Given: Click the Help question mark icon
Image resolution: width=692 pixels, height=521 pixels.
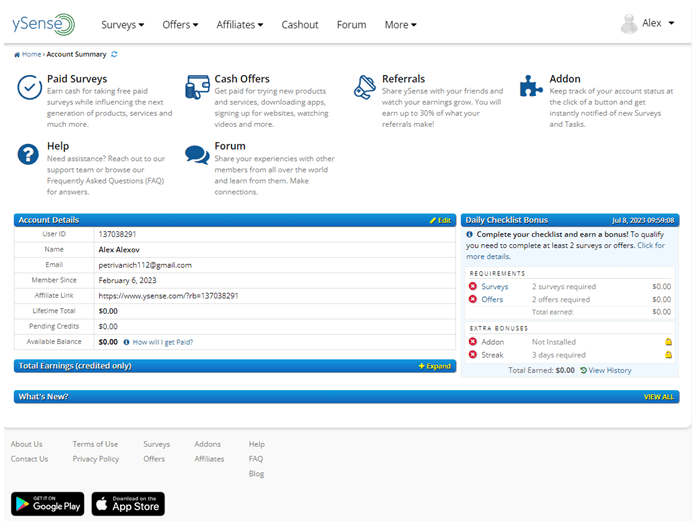Looking at the screenshot, I should (x=28, y=154).
